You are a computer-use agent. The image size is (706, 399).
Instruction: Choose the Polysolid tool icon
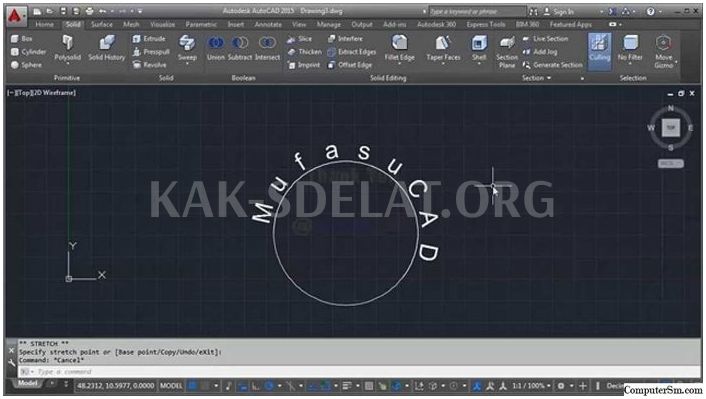click(68, 48)
